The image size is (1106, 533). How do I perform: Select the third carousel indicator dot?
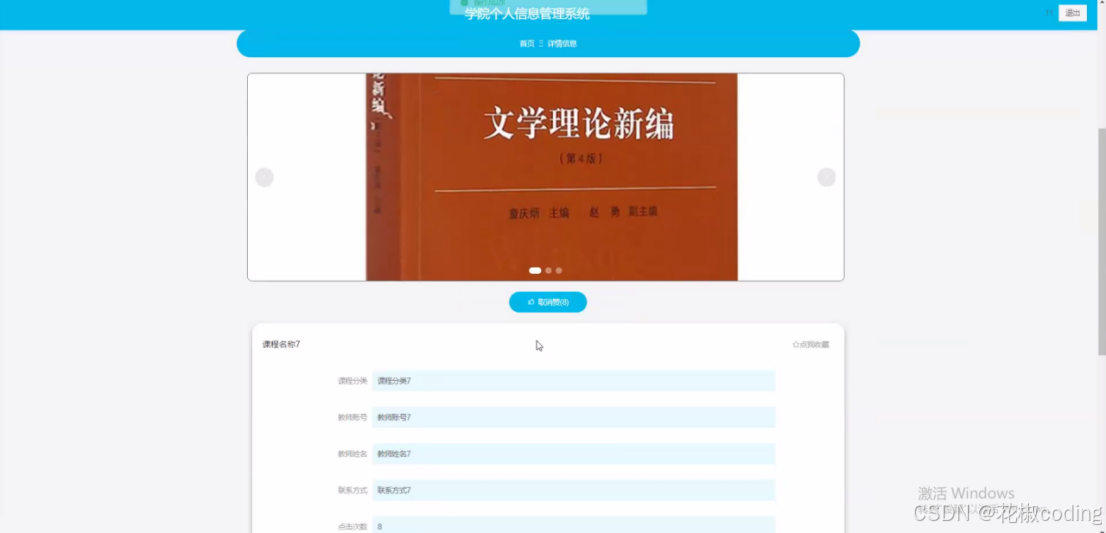click(x=559, y=271)
